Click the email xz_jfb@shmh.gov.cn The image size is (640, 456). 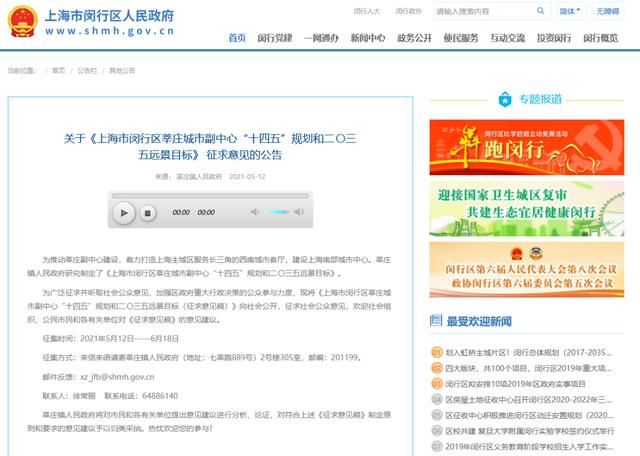coord(117,377)
